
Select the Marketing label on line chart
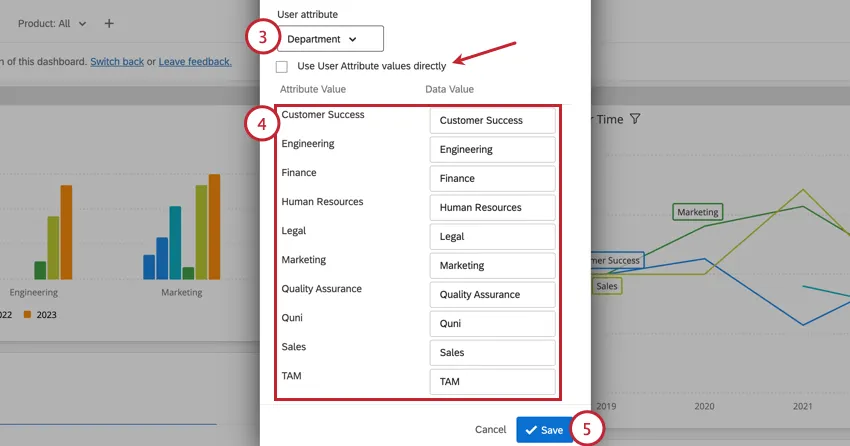pyautogui.click(x=698, y=212)
